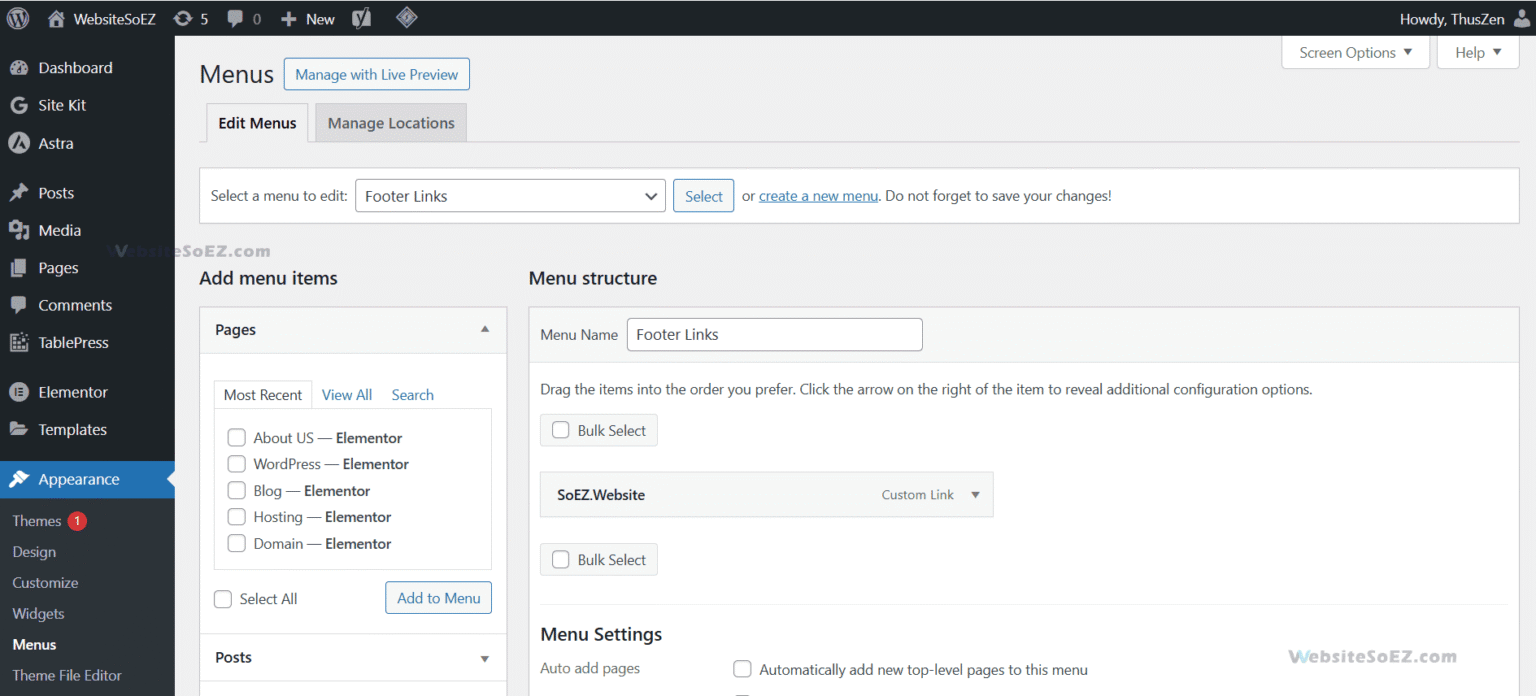Collapse the Pages panel
The height and width of the screenshot is (696, 1536).
(484, 329)
